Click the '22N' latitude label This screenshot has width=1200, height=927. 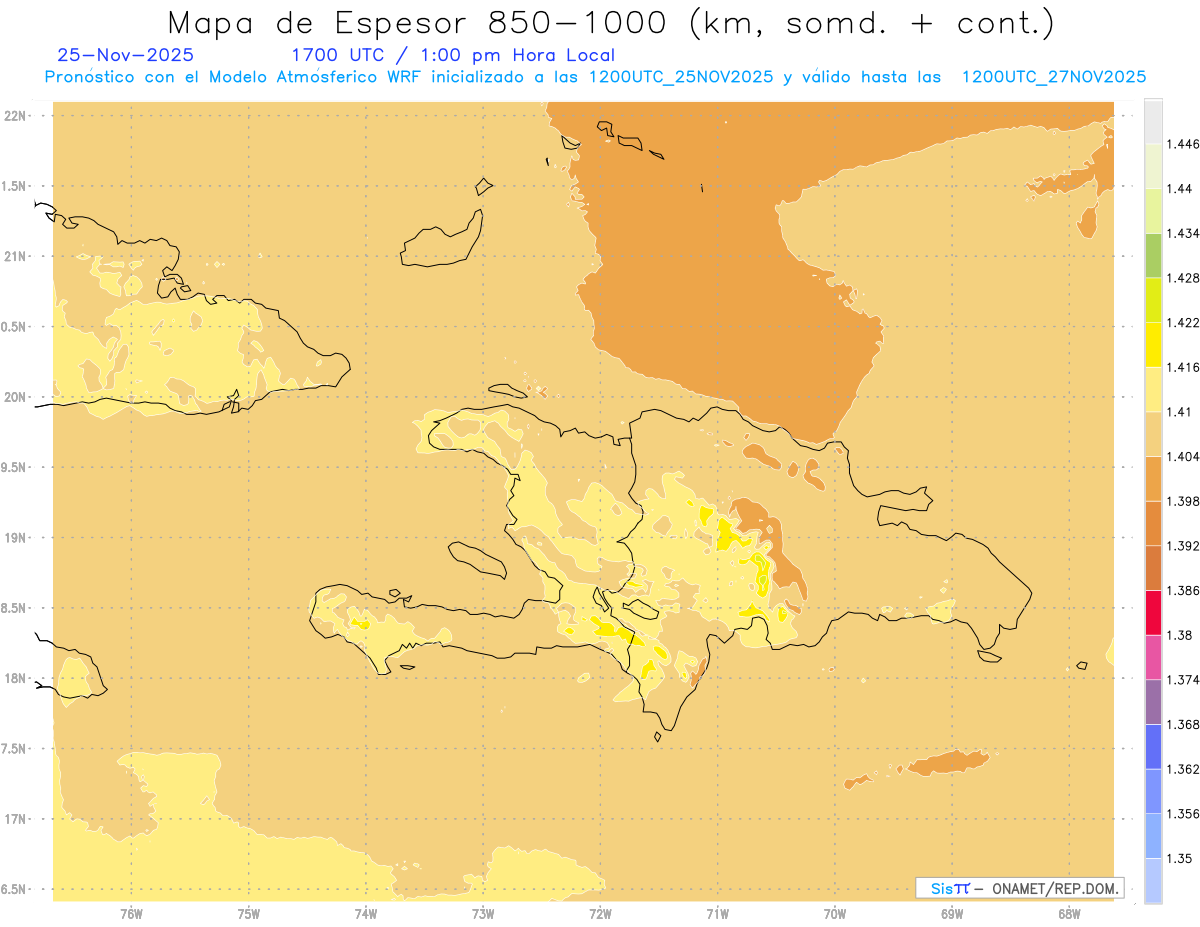pos(14,116)
